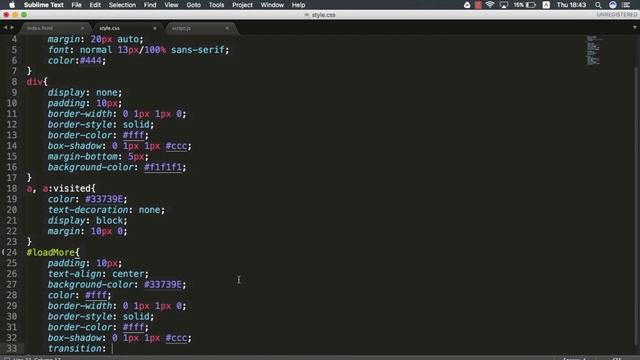Open the Window menu

tap(272, 5)
